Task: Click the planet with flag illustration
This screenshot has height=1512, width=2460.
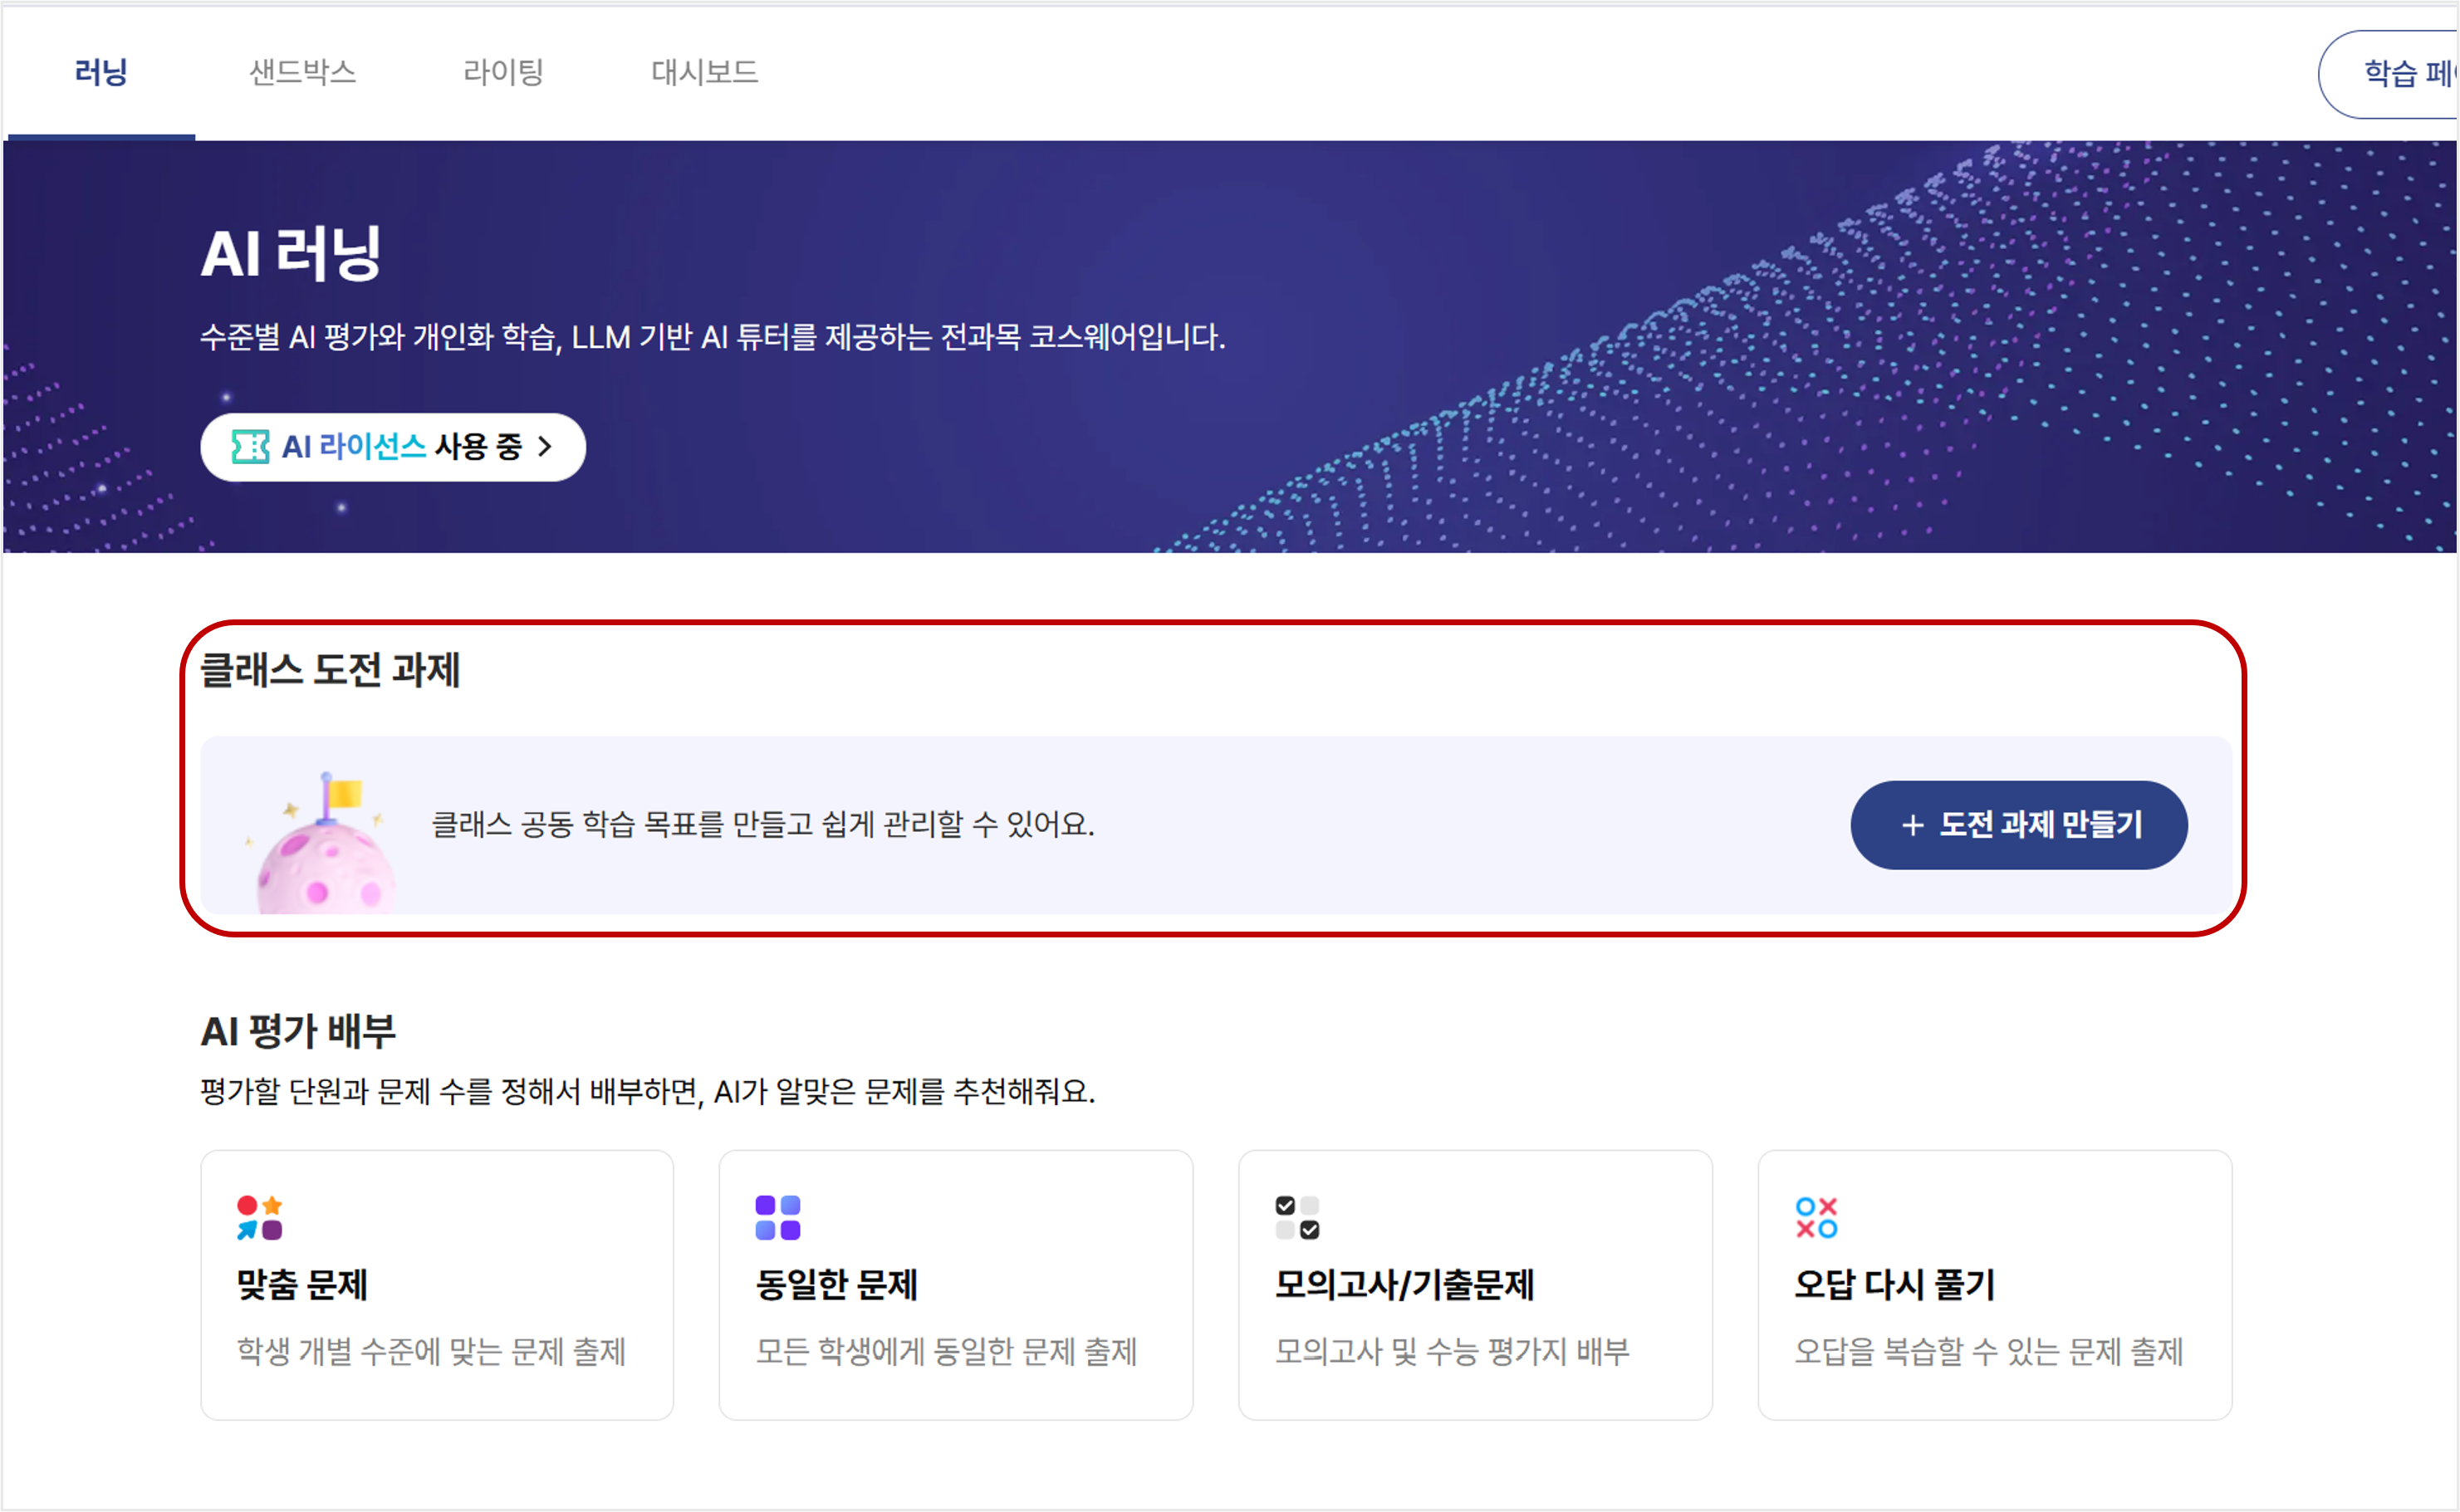Action: coord(320,842)
